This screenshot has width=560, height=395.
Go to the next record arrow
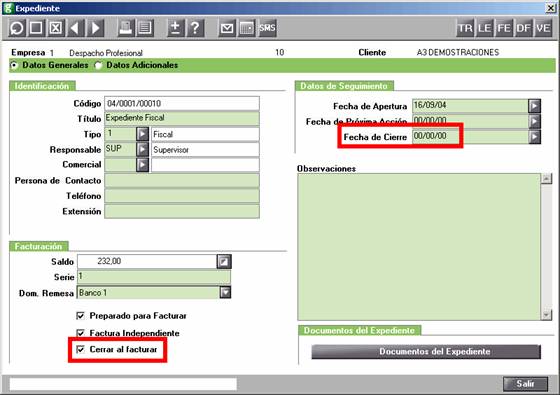pyautogui.click(x=95, y=28)
